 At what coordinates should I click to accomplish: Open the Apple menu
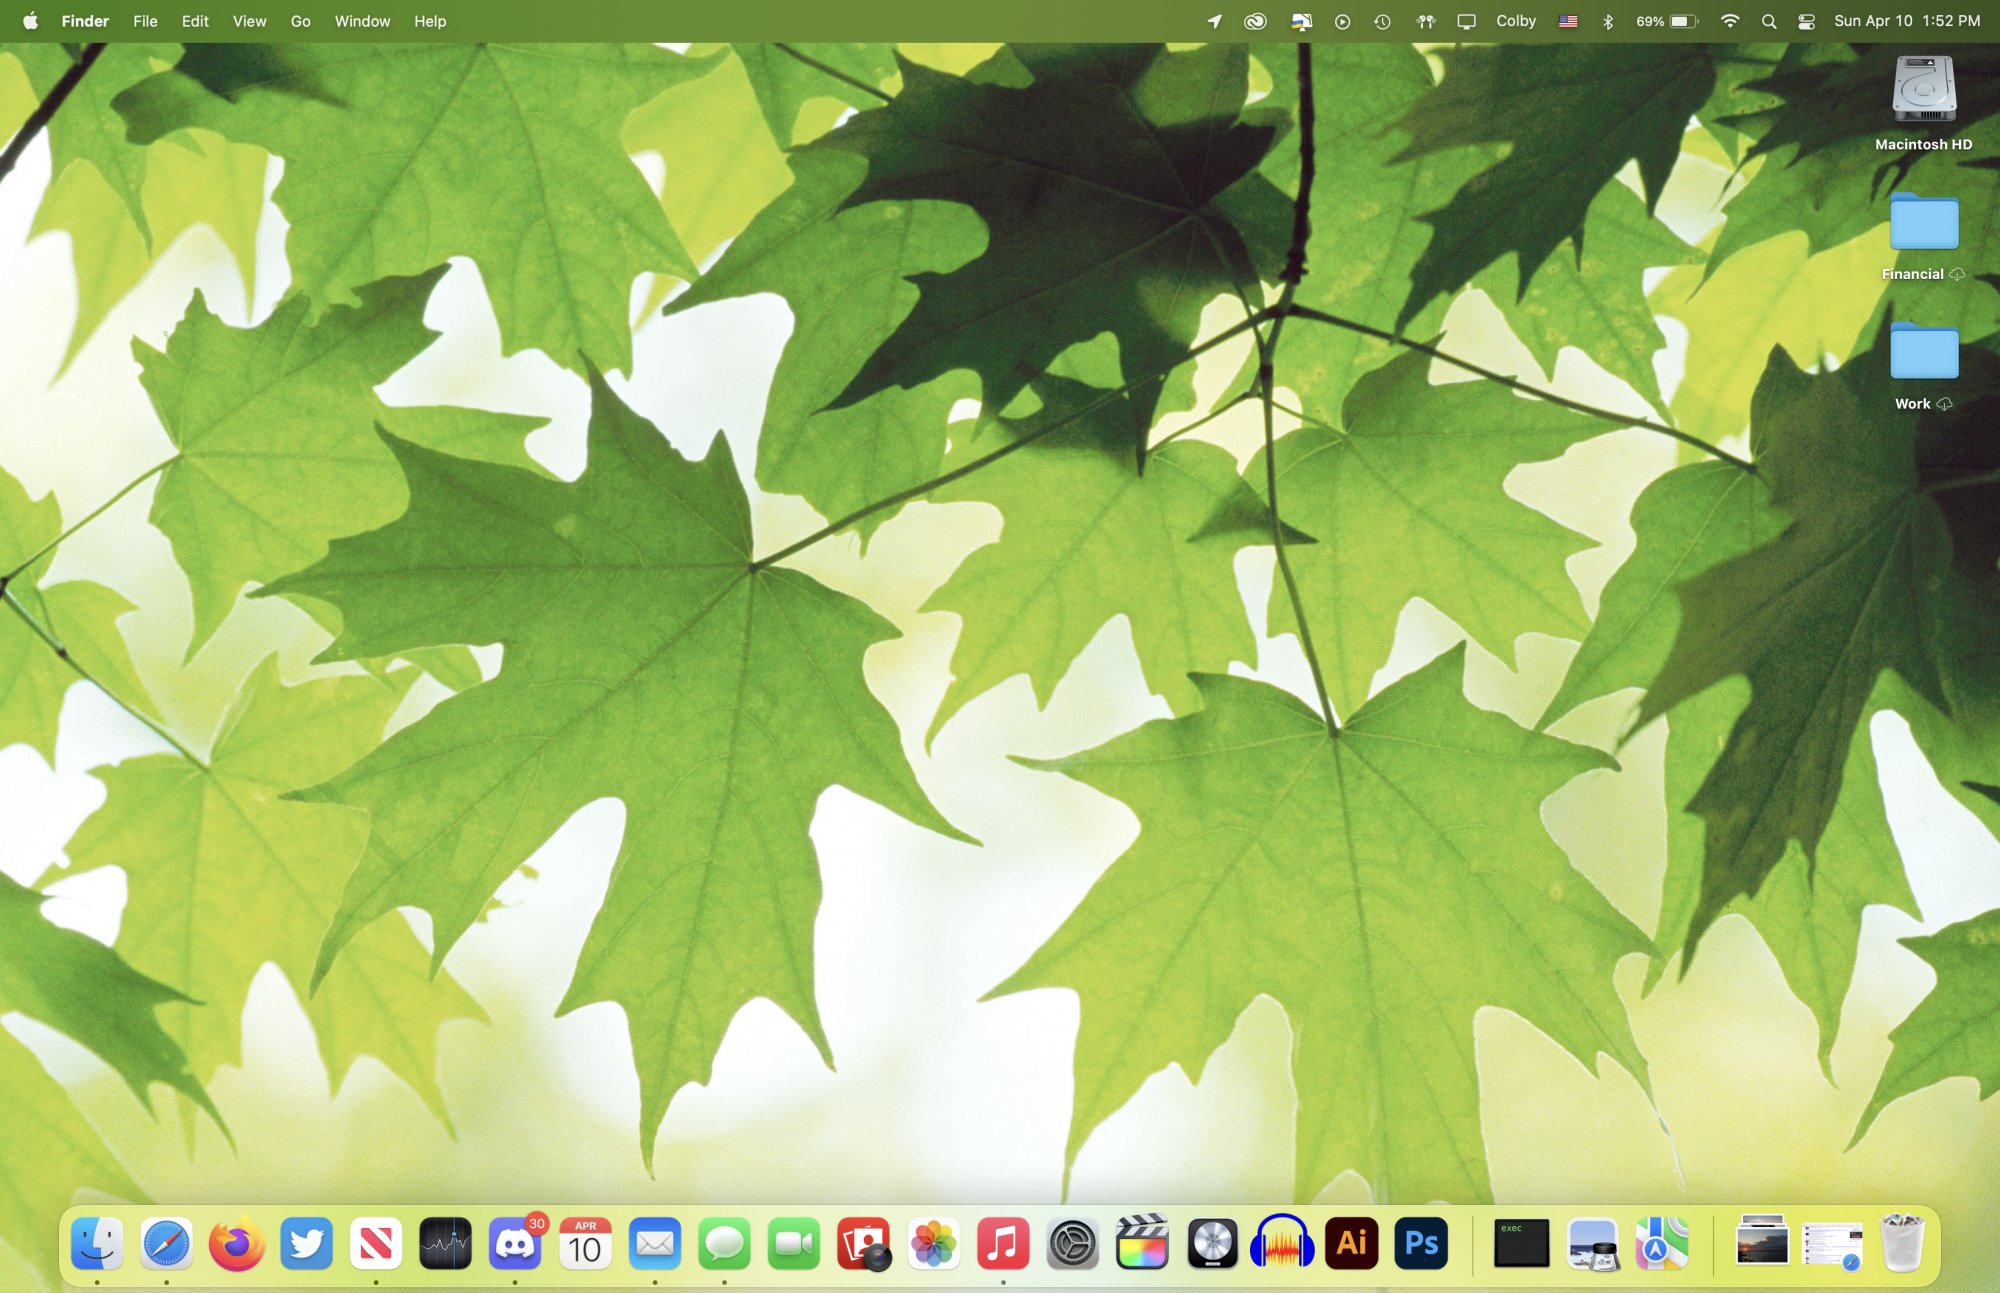pos(30,21)
